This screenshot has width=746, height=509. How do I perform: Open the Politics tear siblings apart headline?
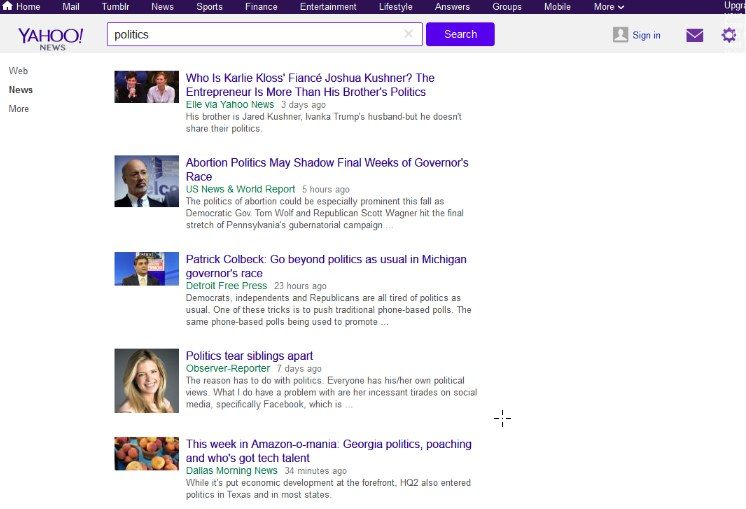[249, 356]
